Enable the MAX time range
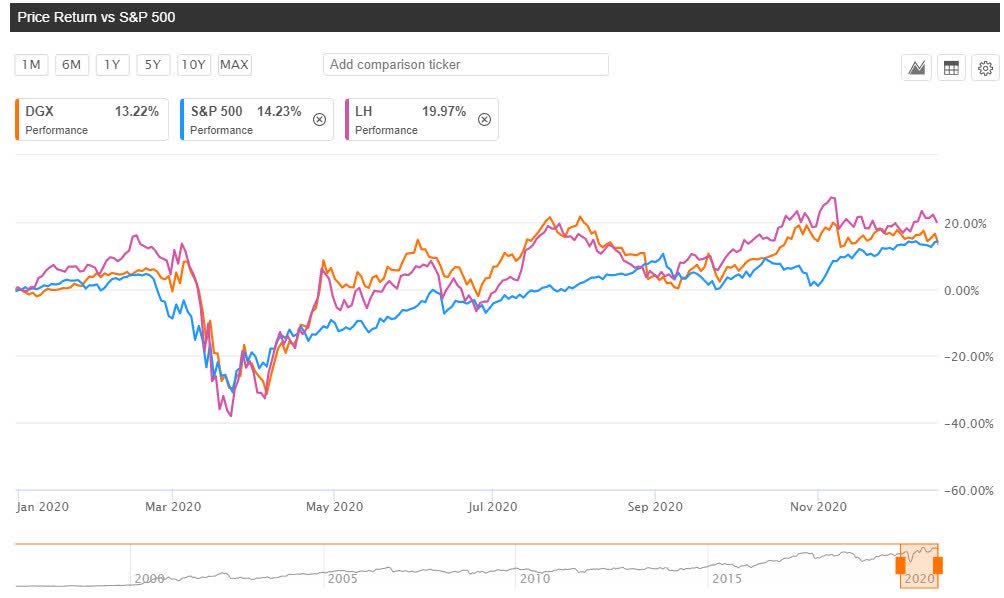Image resolution: width=1004 pixels, height=598 pixels. point(234,64)
